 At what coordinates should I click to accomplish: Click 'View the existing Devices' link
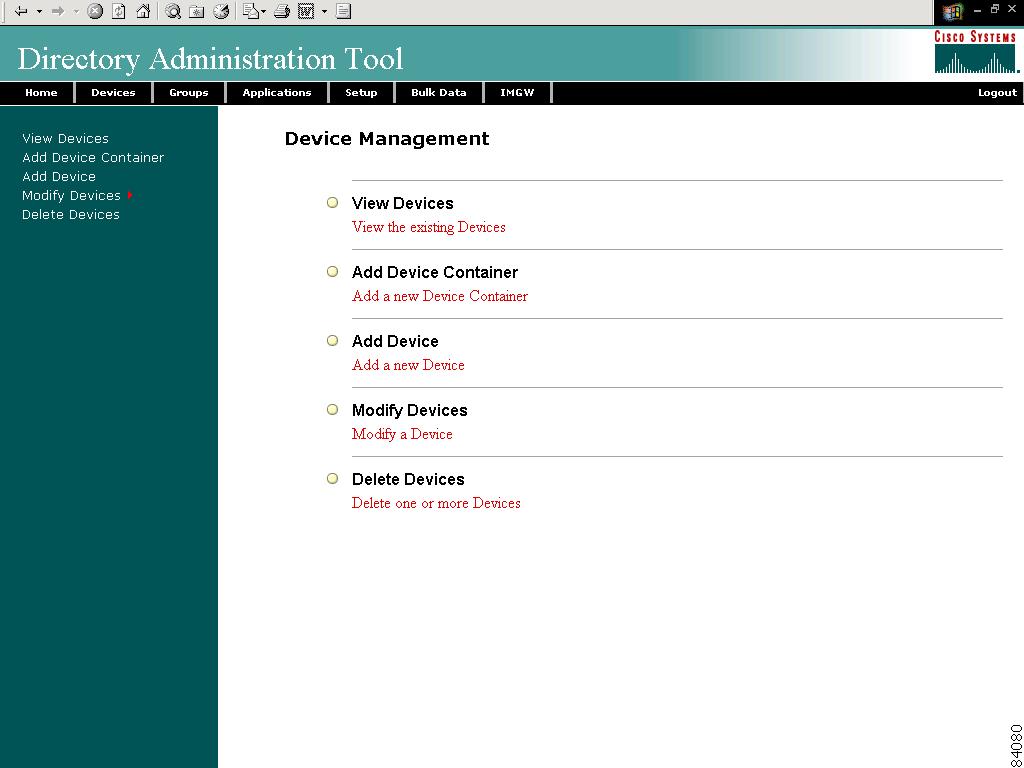click(428, 227)
